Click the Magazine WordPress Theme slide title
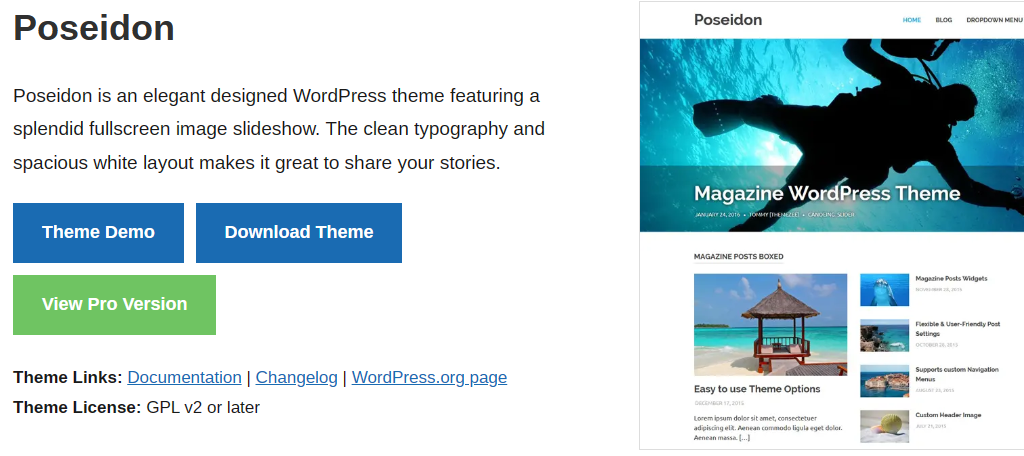 [827, 193]
